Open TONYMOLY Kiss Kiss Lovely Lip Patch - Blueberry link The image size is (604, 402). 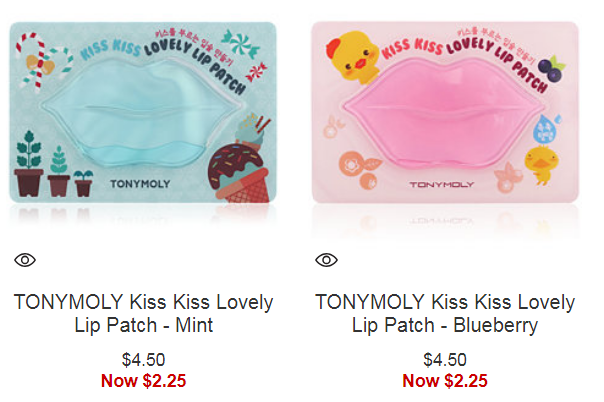coord(445,313)
